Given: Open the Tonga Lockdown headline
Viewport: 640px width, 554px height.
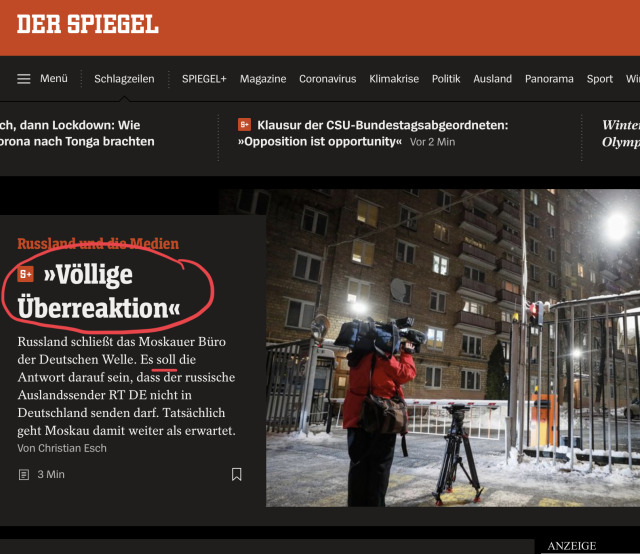Looking at the screenshot, I should click(77, 133).
